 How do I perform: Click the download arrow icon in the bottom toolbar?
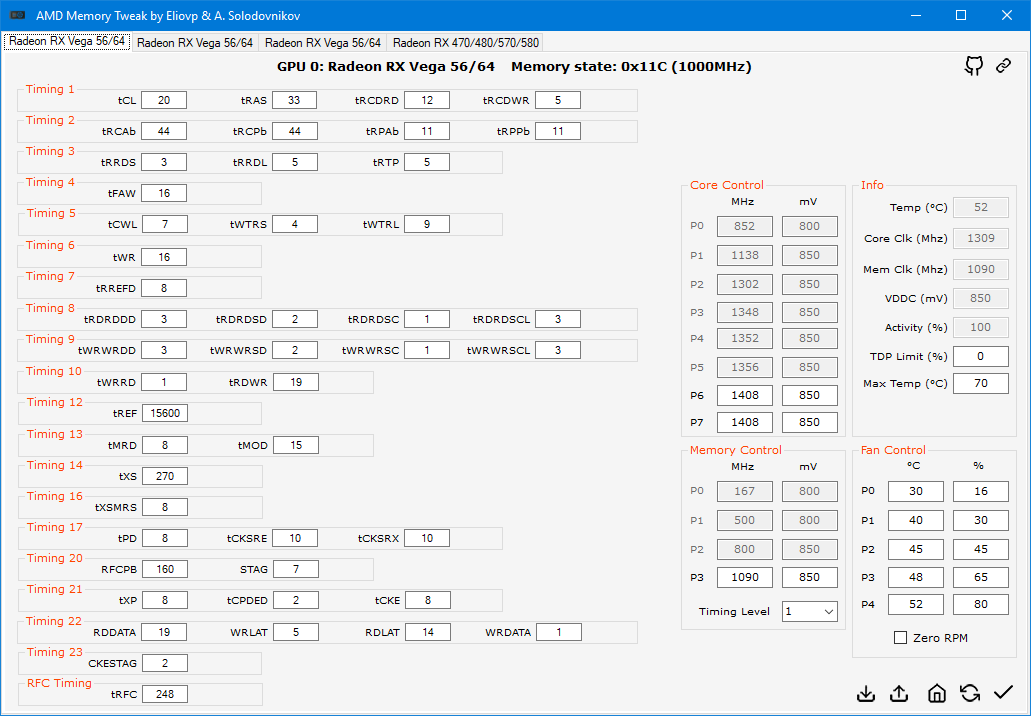[867, 693]
